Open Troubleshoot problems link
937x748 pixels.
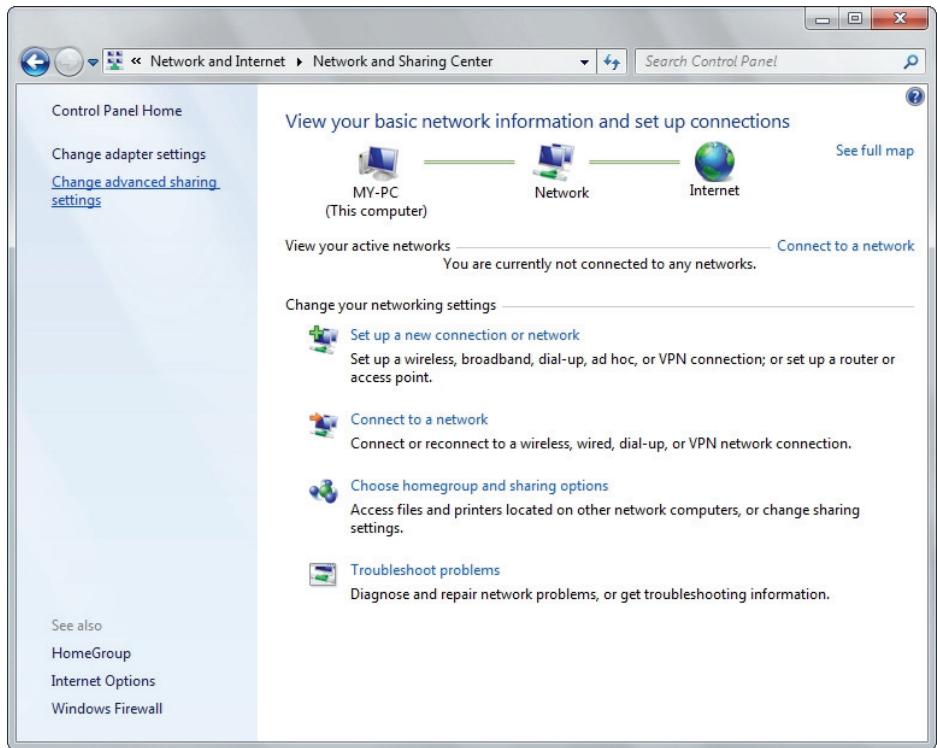tap(424, 570)
